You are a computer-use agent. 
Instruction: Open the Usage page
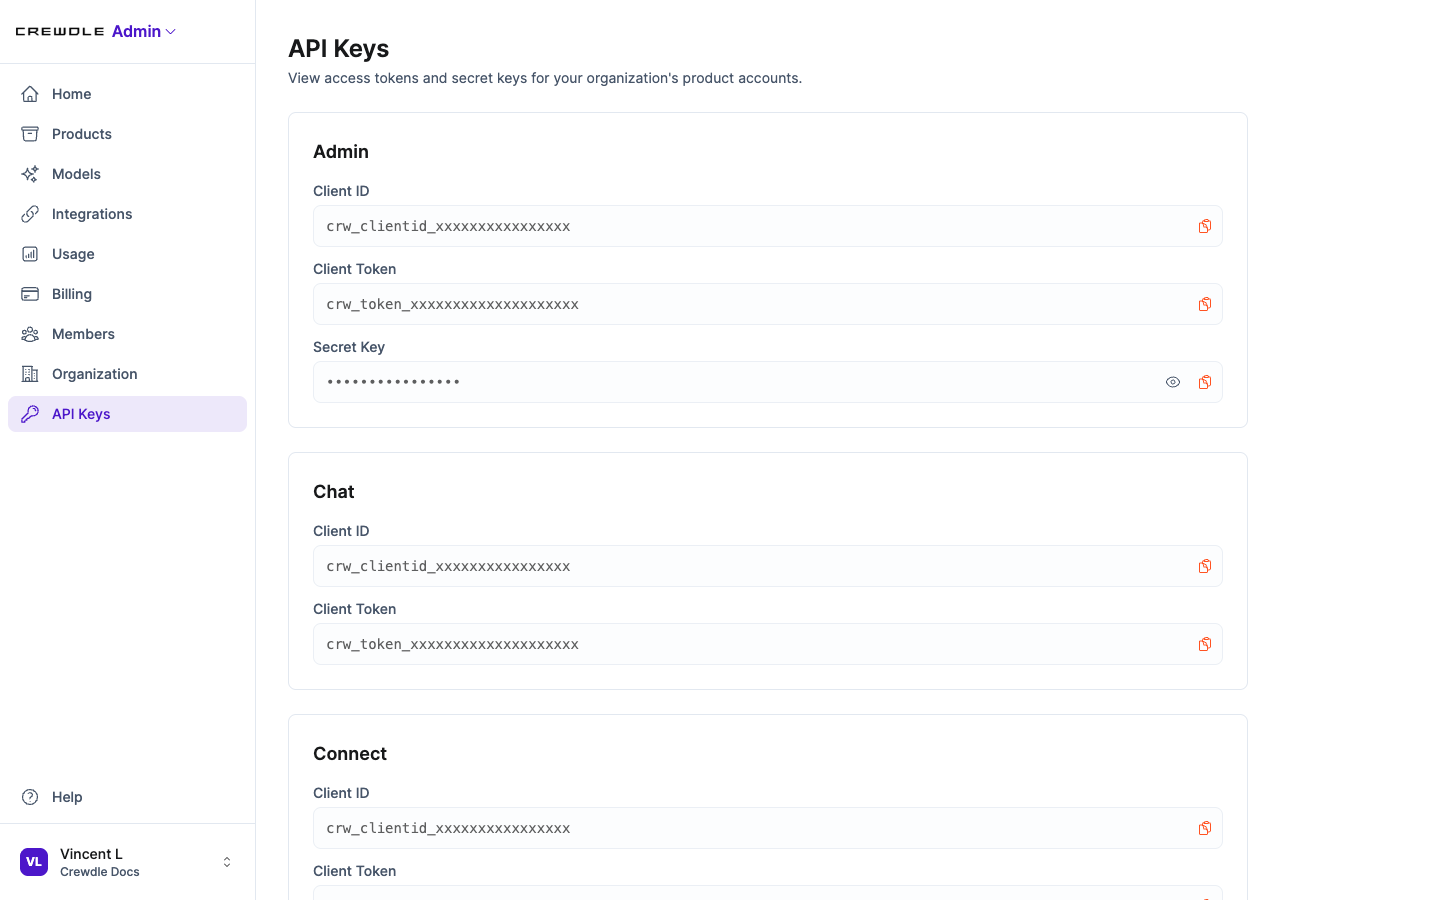pyautogui.click(x=127, y=254)
